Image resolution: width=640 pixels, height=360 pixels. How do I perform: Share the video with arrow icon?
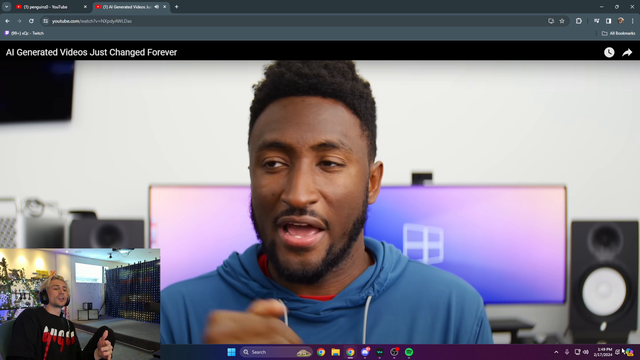pyautogui.click(x=627, y=52)
